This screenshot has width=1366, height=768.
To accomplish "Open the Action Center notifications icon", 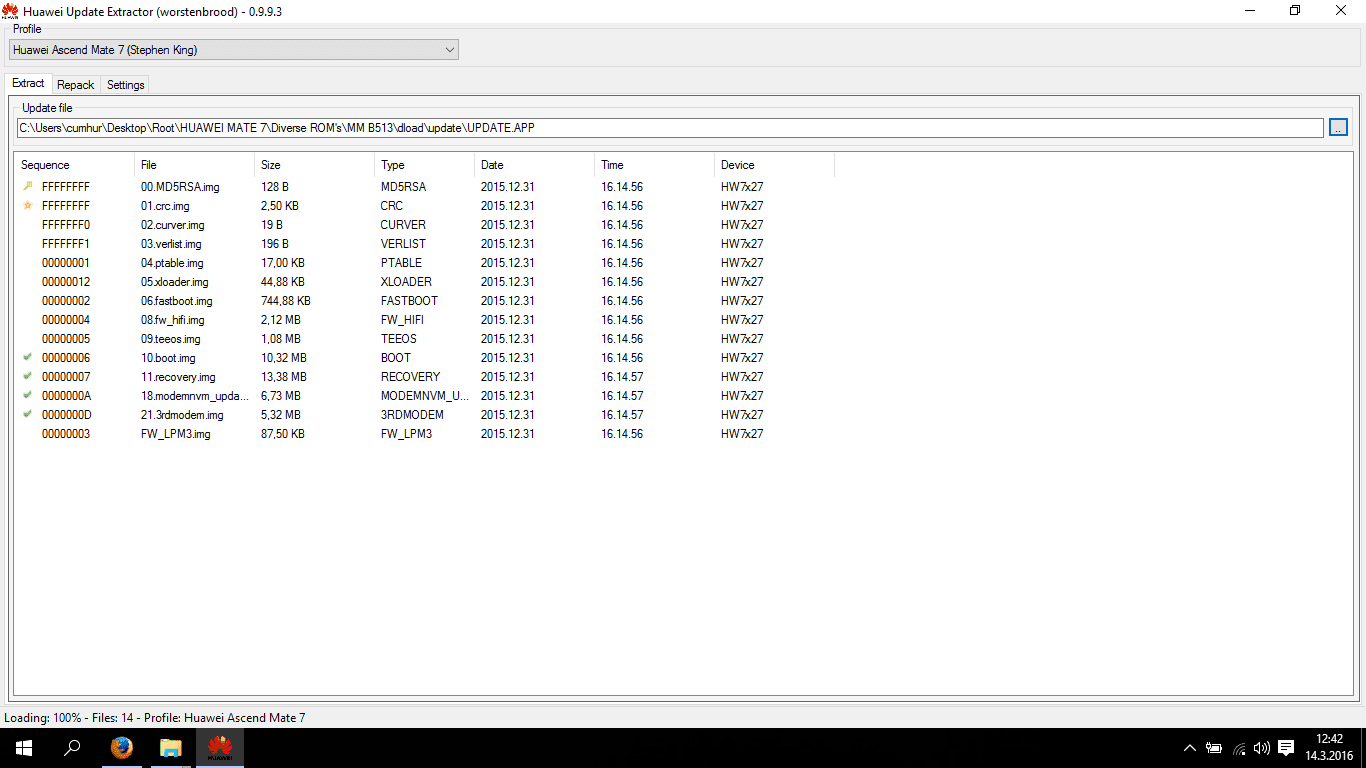I will 1287,748.
